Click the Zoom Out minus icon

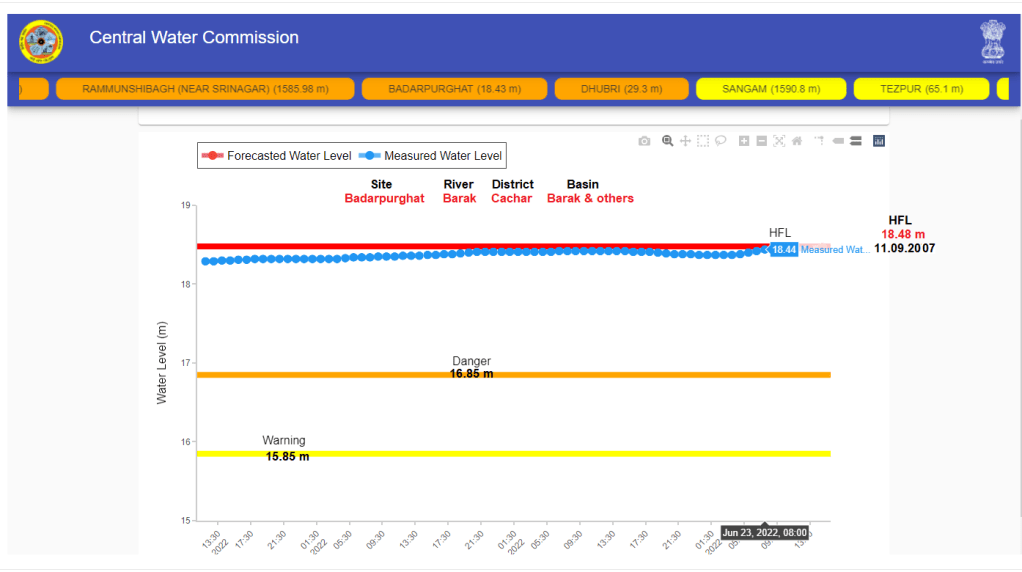click(x=761, y=141)
